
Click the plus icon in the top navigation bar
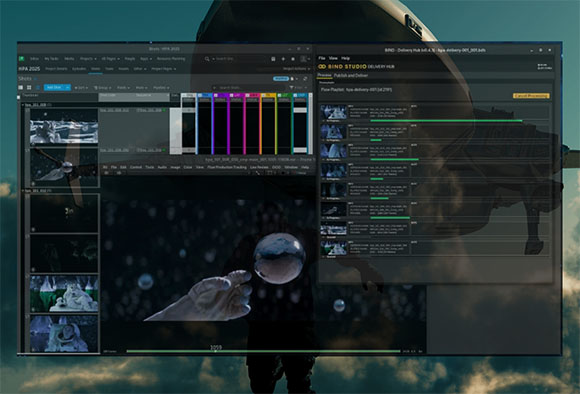pos(283,59)
